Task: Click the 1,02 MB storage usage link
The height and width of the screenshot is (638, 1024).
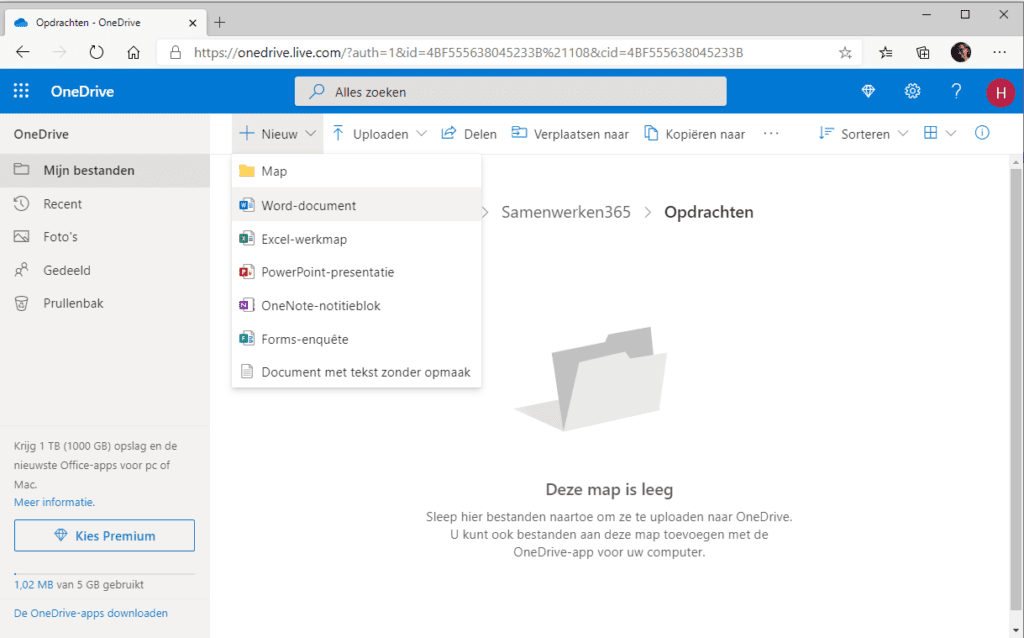Action: [x=33, y=584]
